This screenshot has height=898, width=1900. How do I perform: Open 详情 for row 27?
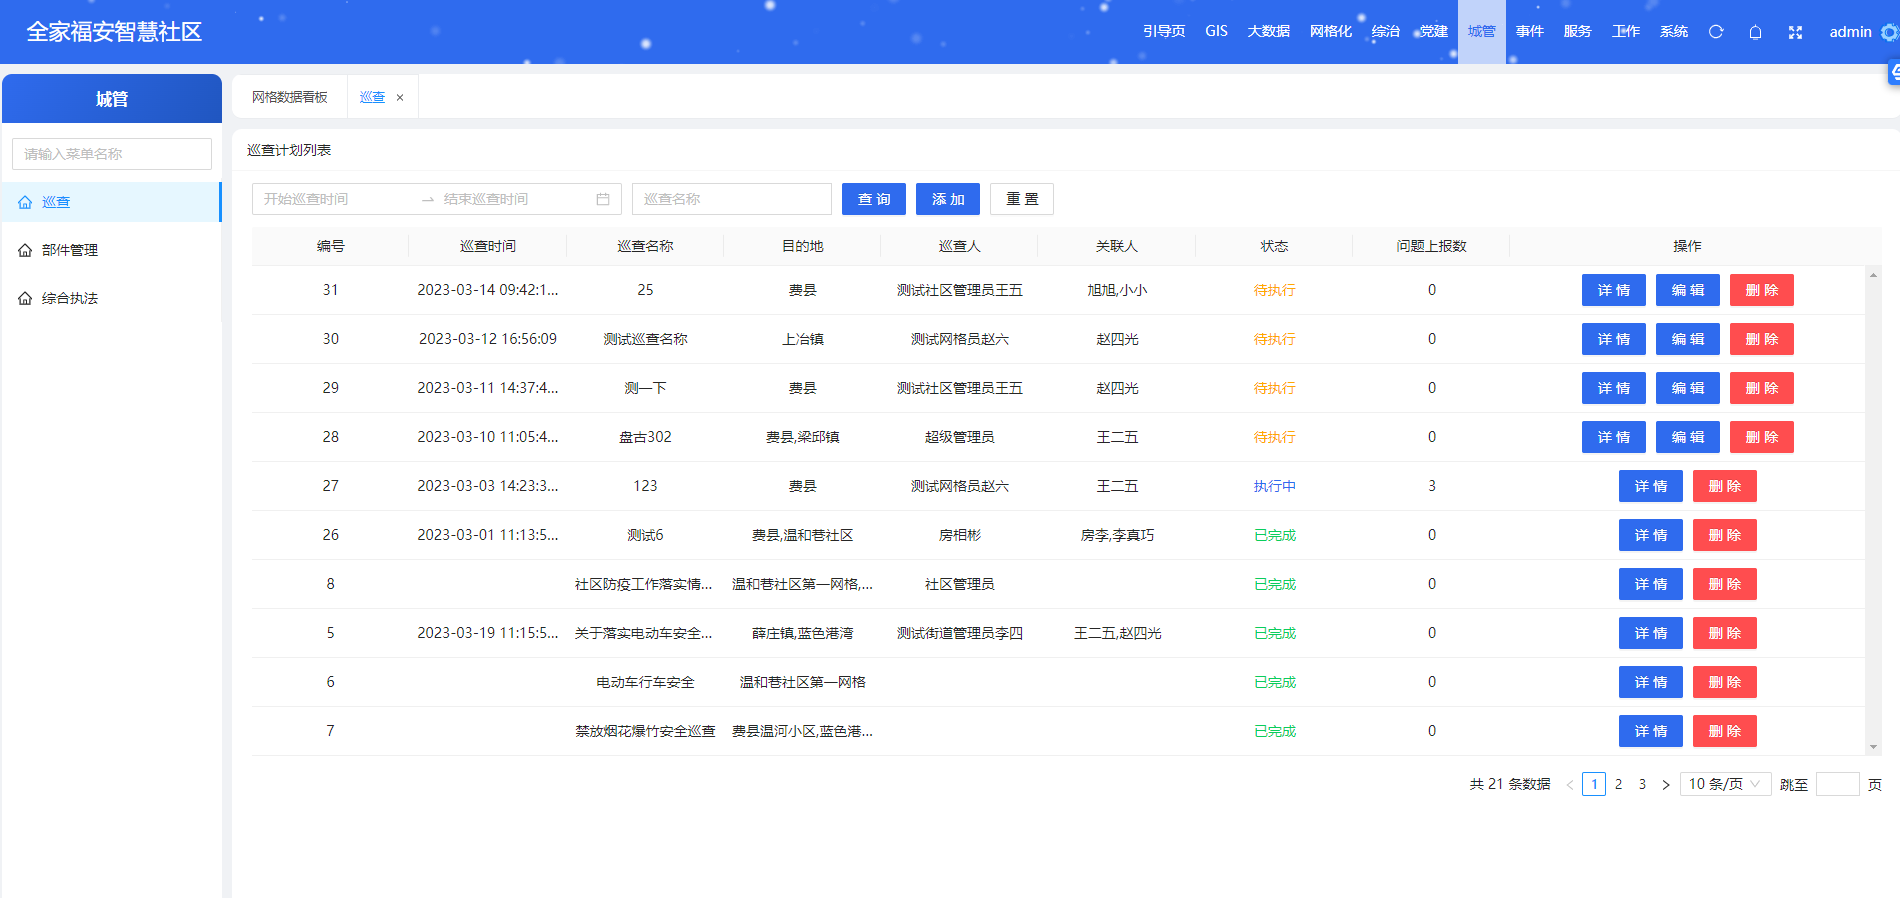(x=1651, y=486)
